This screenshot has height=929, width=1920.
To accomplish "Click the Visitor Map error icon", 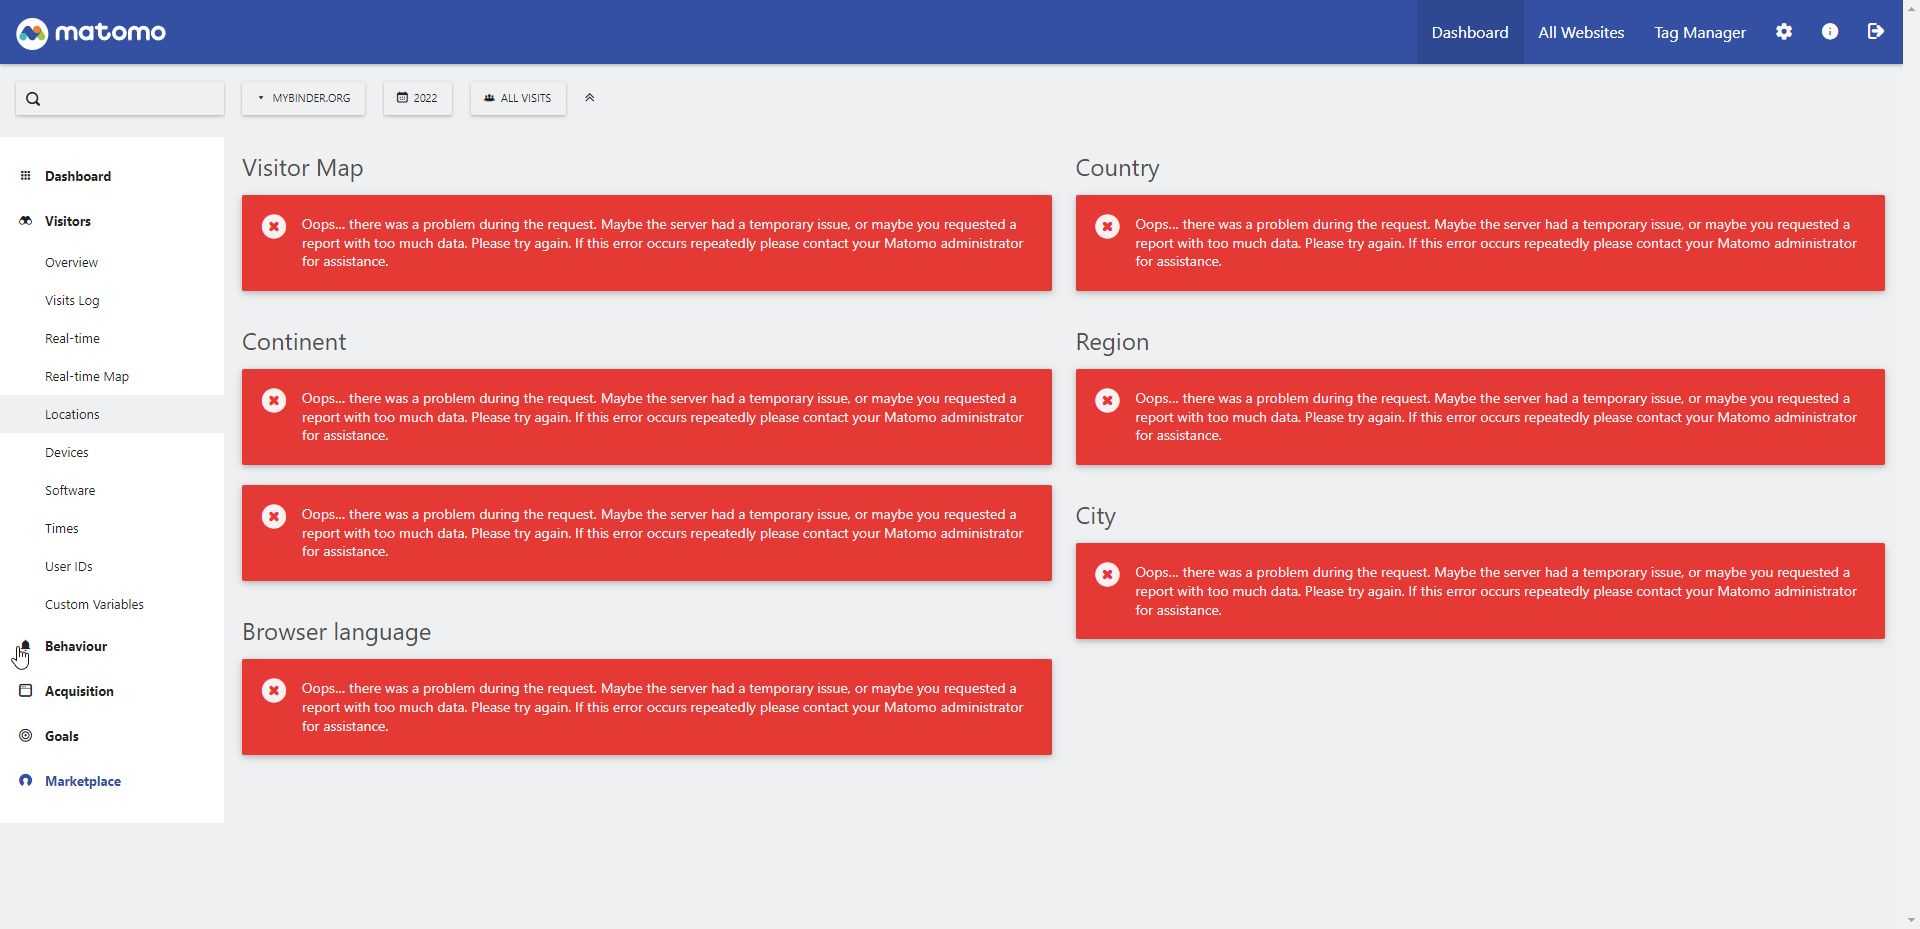I will pyautogui.click(x=274, y=227).
